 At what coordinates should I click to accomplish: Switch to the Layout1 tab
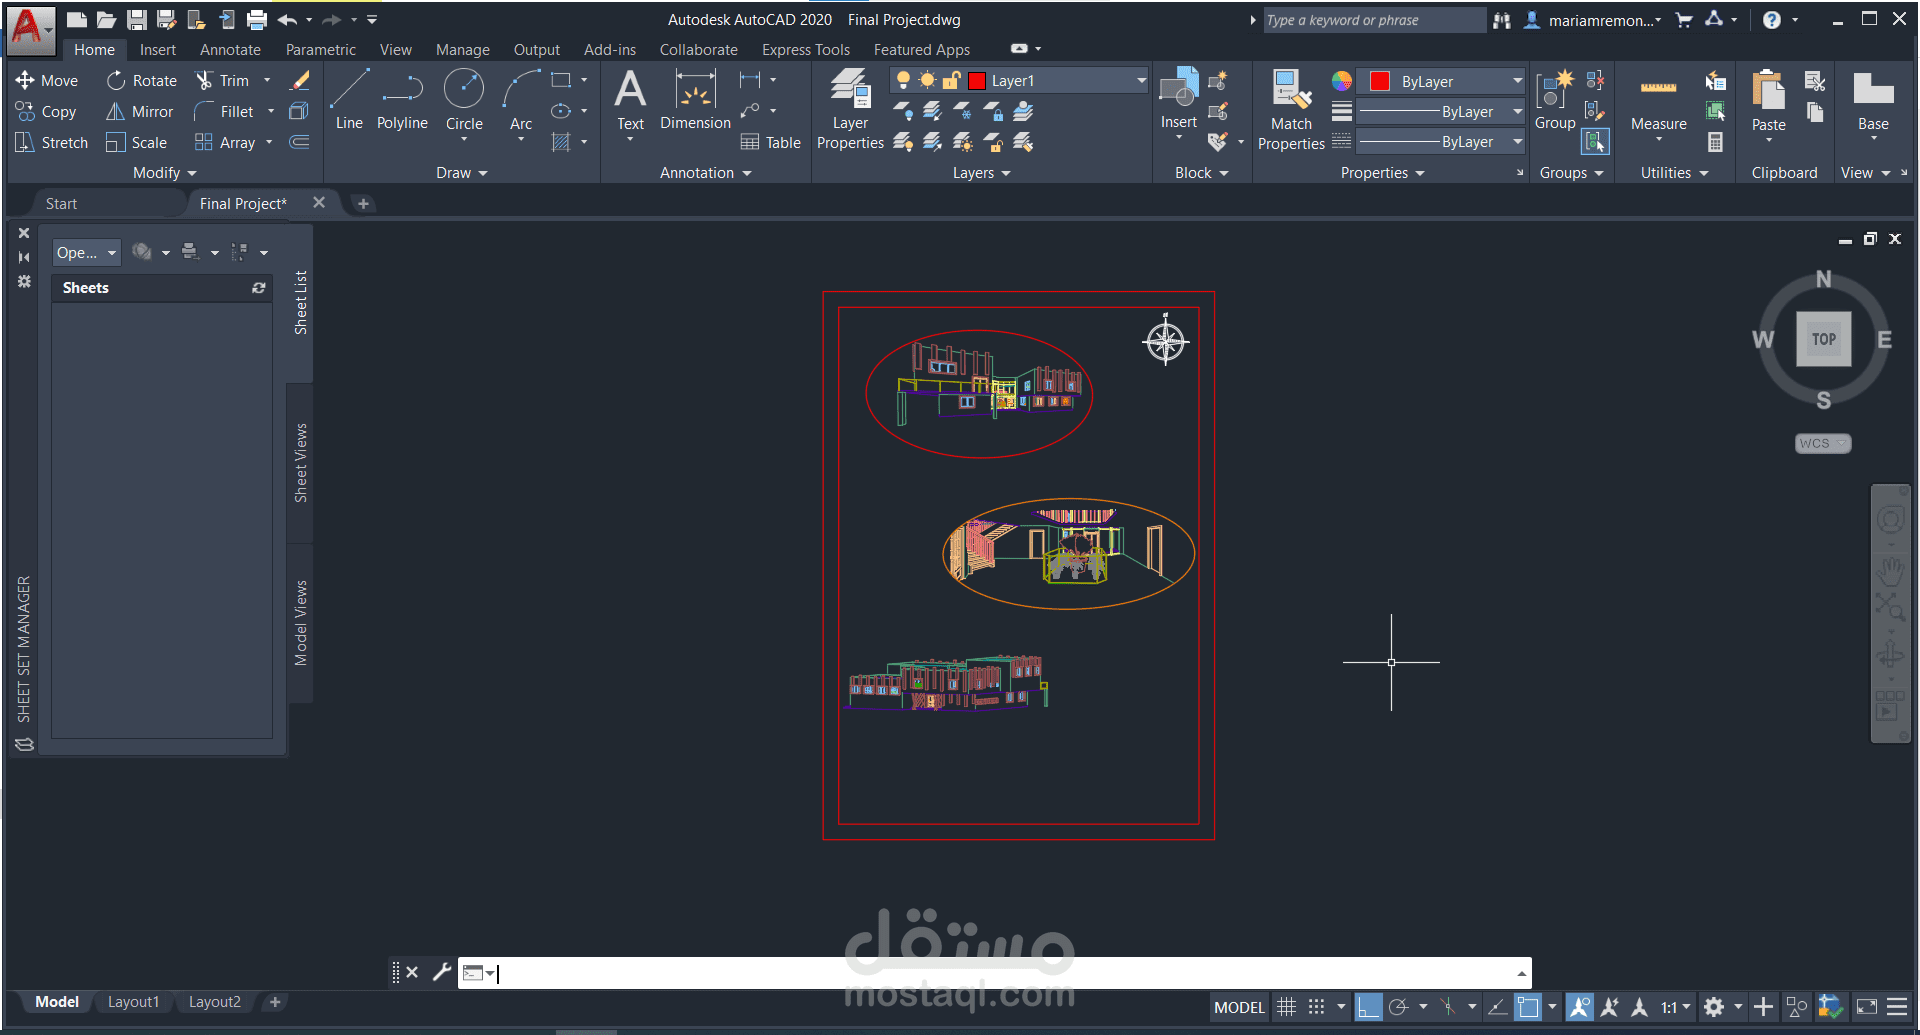(x=133, y=1002)
